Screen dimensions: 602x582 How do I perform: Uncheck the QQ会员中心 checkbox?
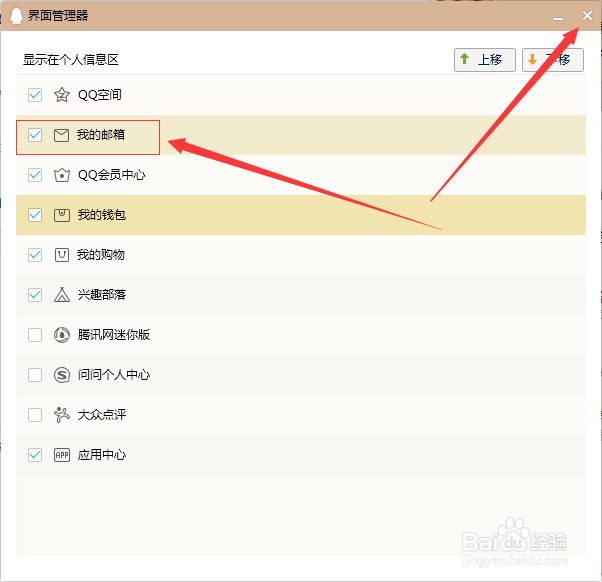35,175
